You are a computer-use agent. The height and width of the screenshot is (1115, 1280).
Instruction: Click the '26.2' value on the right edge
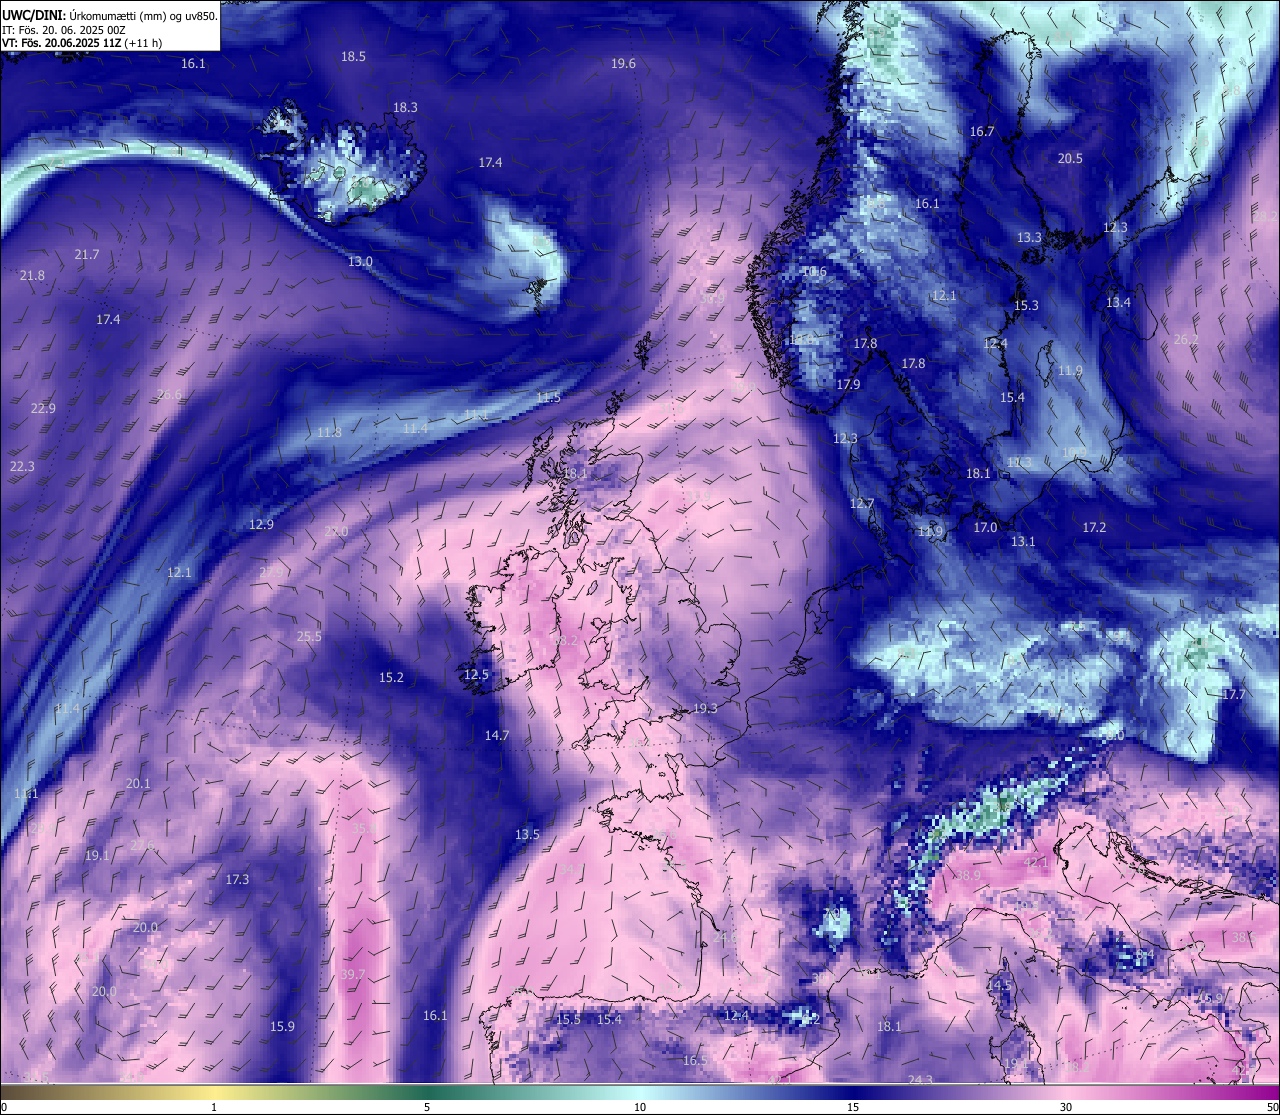point(1185,340)
